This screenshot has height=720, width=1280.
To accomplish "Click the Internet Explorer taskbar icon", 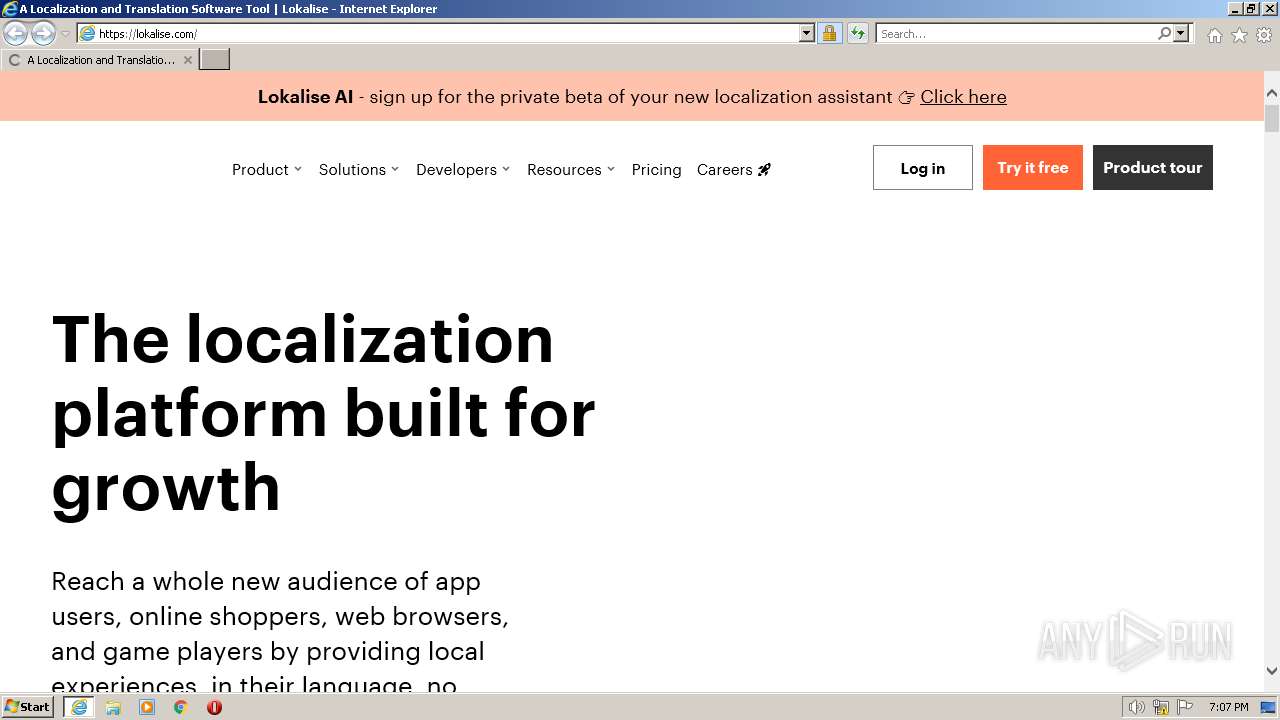I will (78, 707).
